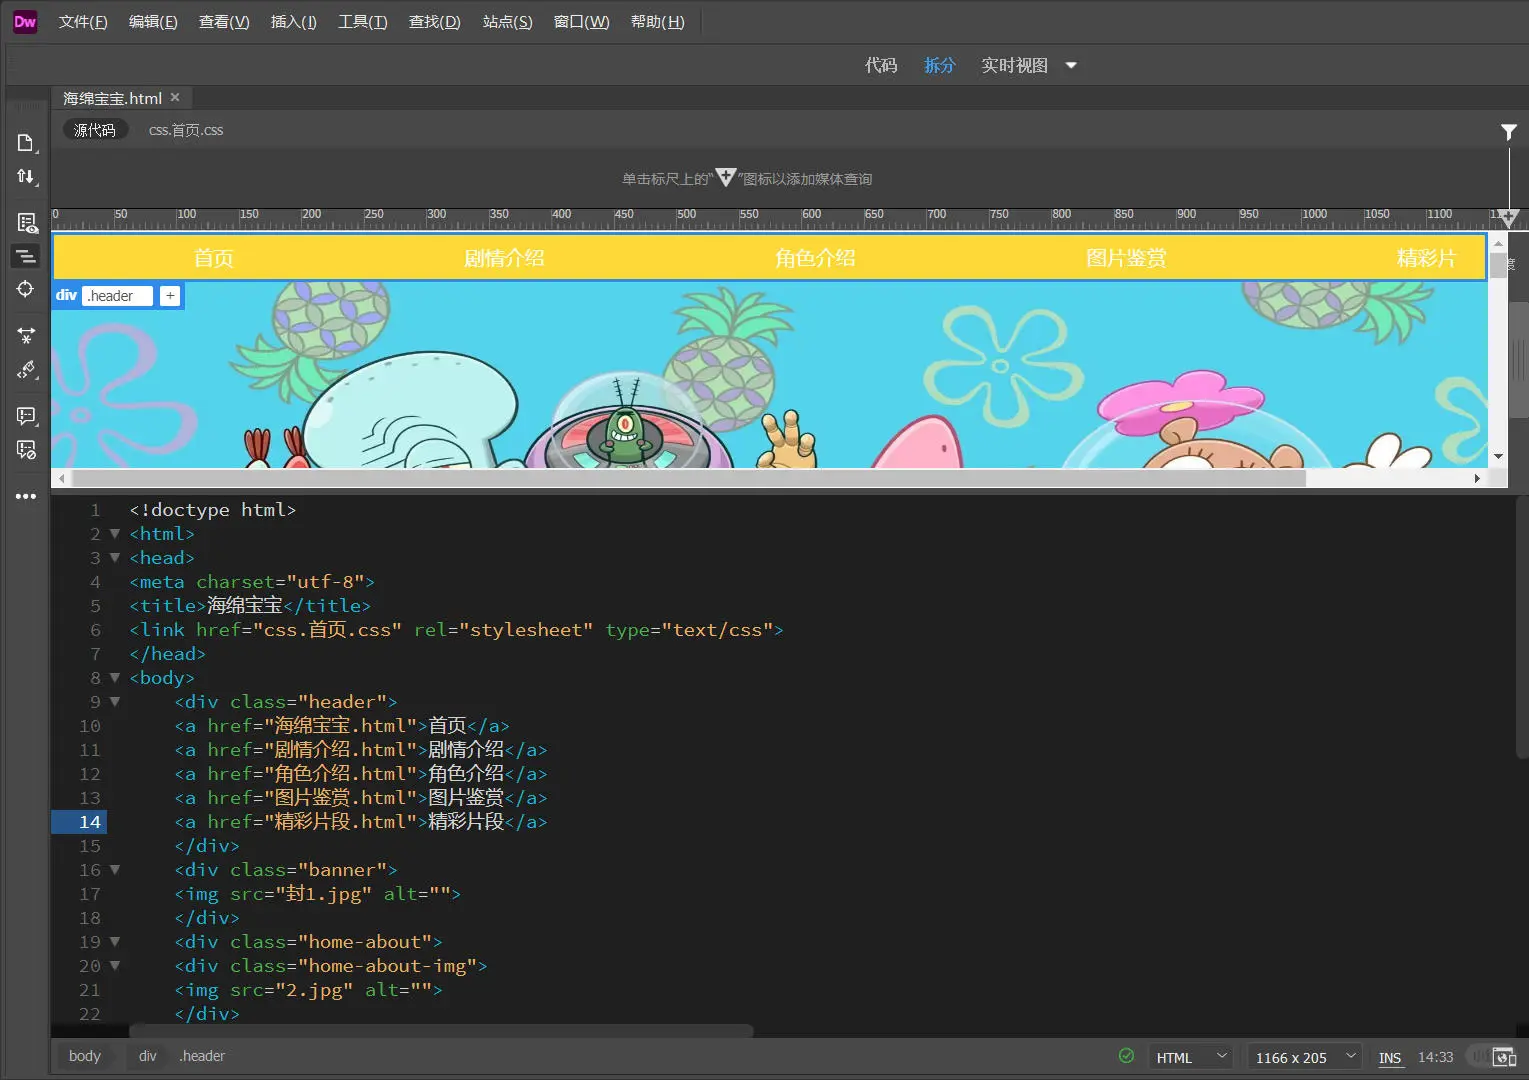
Task: Open the 工具(T) menu
Action: pos(363,22)
